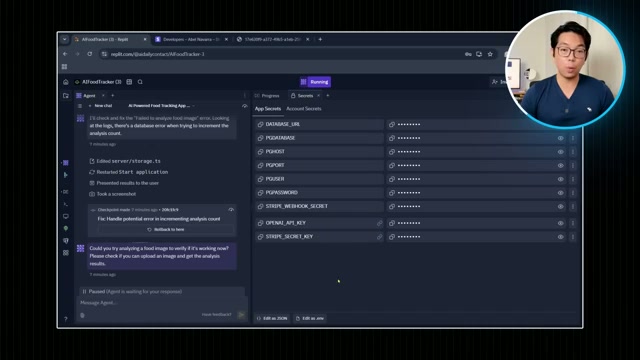Bookmark page using the star icon
The image size is (640, 360).
coord(490,54)
